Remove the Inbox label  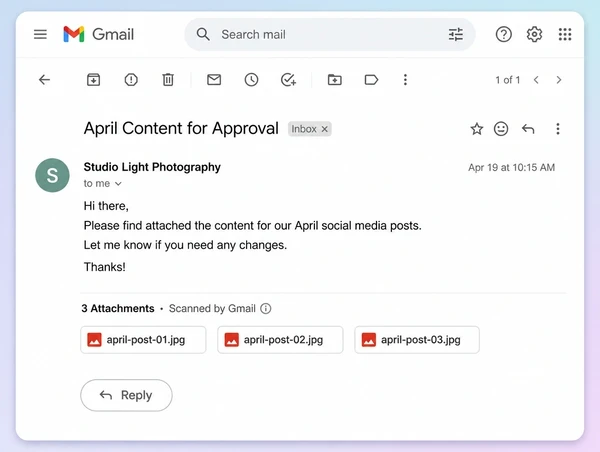click(x=324, y=129)
